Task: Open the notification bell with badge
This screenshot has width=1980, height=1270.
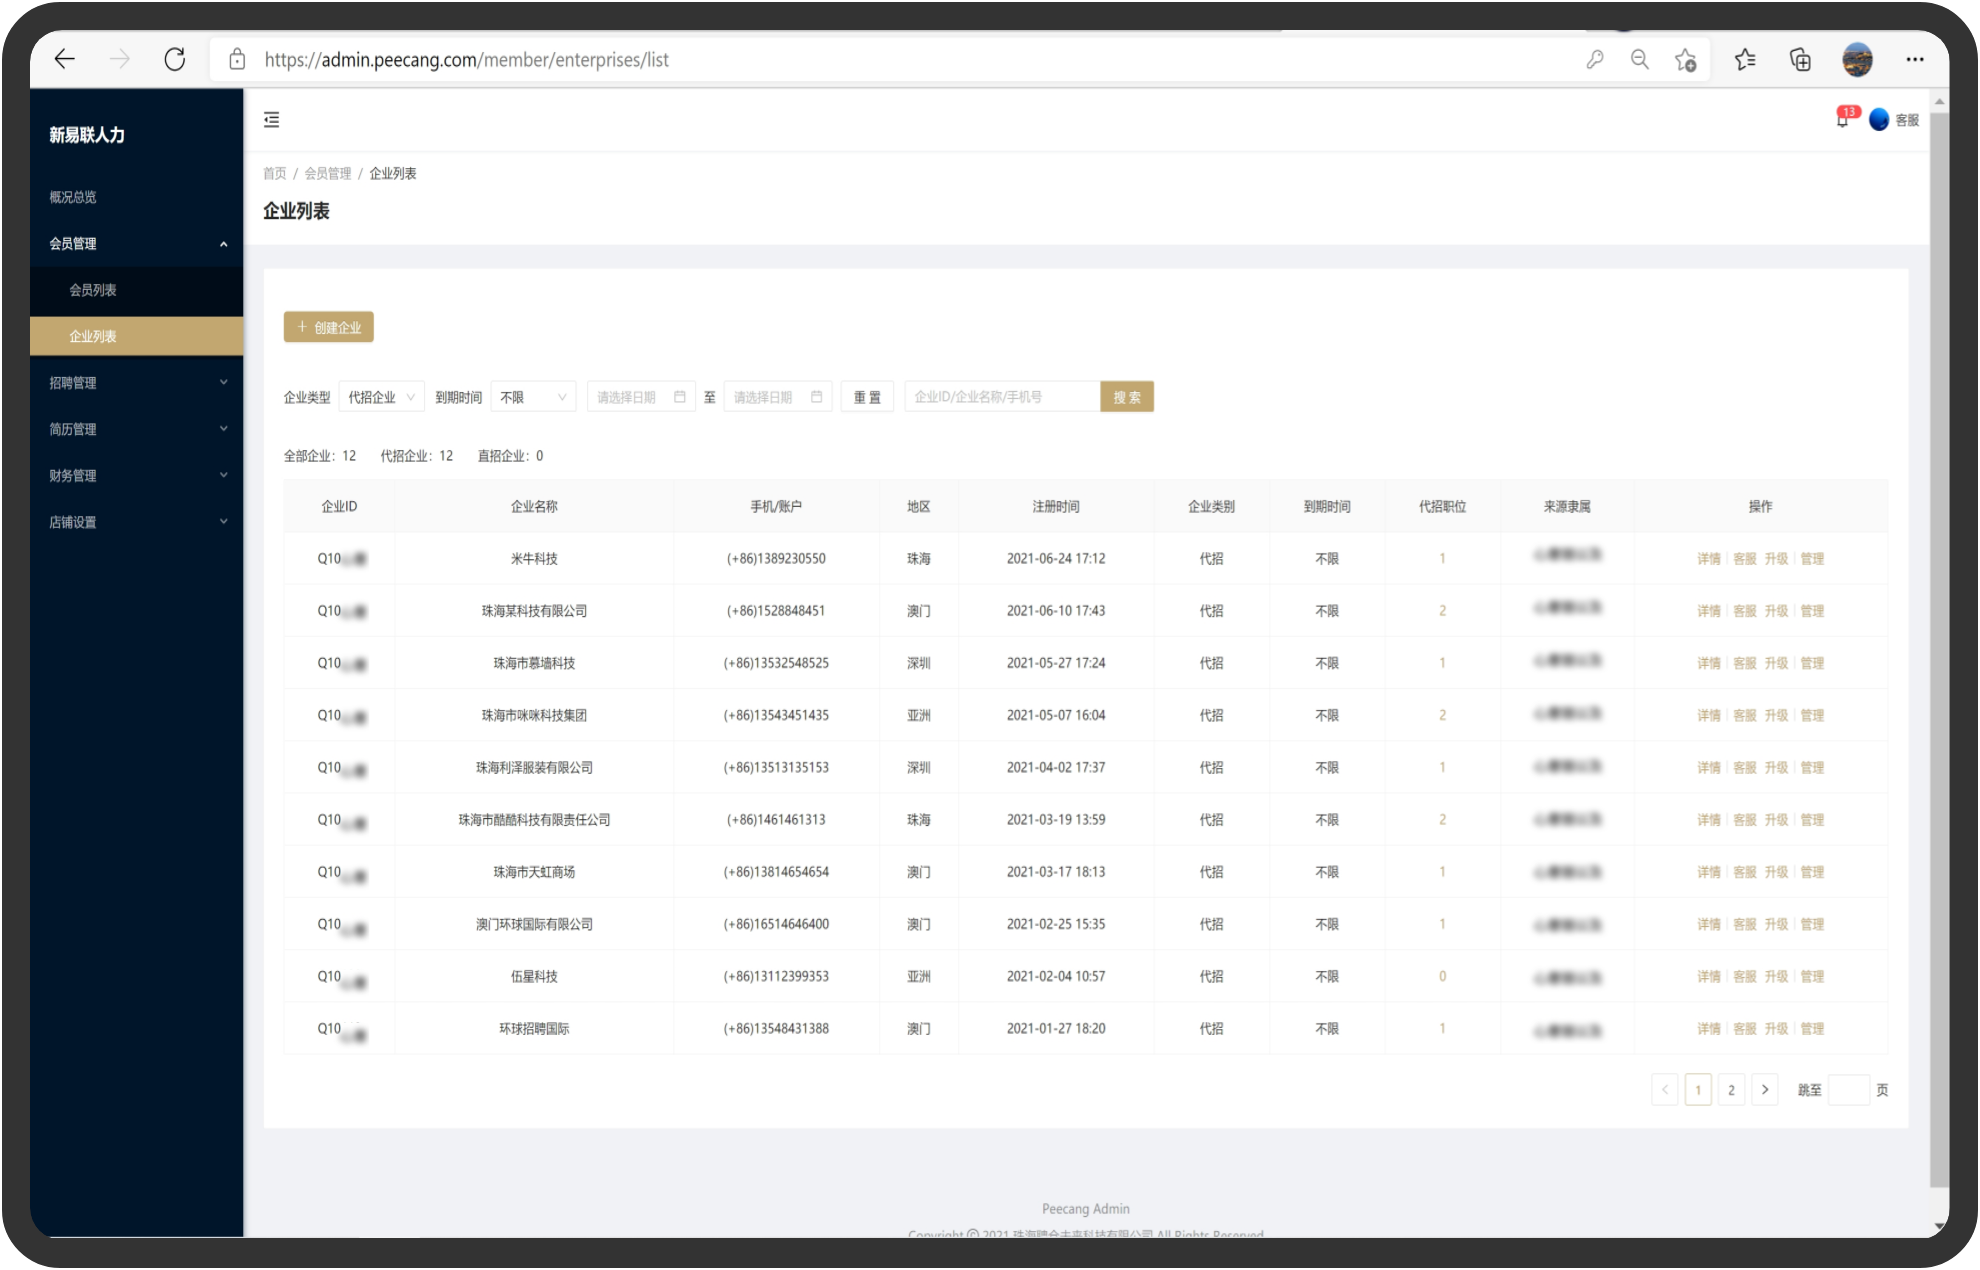Action: coord(1843,120)
